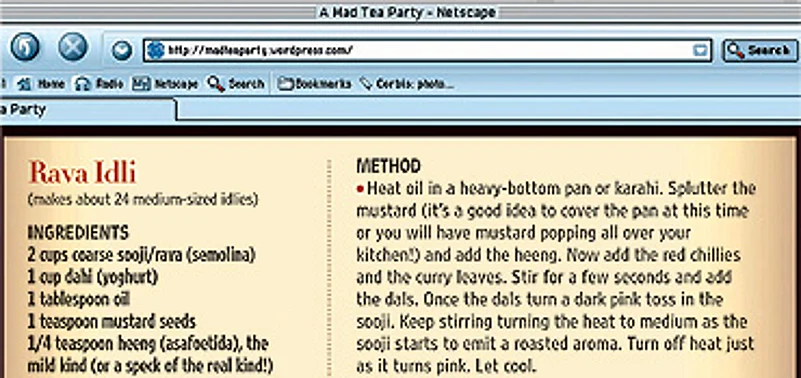Click the globe icon in URL field
This screenshot has width=801, height=378.
(x=155, y=50)
